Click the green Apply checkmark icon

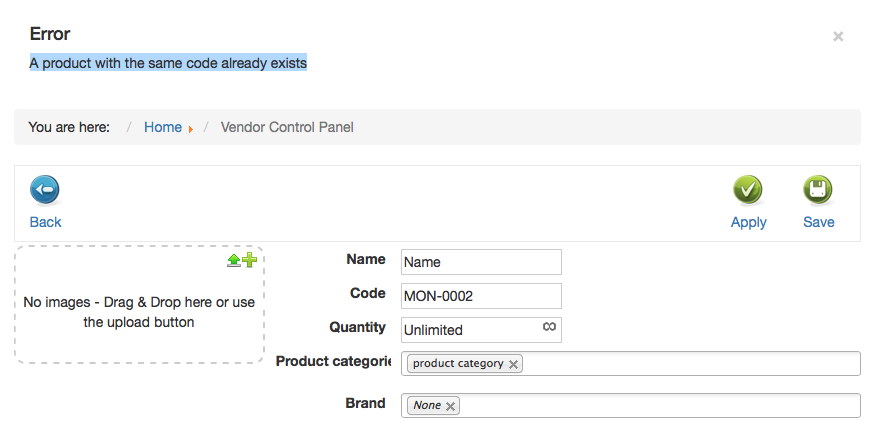748,190
